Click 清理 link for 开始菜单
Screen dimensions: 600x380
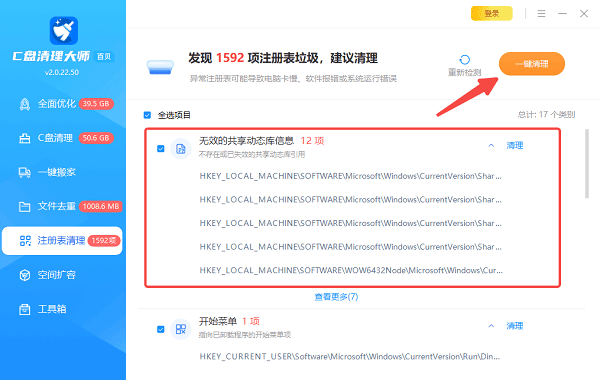point(515,326)
